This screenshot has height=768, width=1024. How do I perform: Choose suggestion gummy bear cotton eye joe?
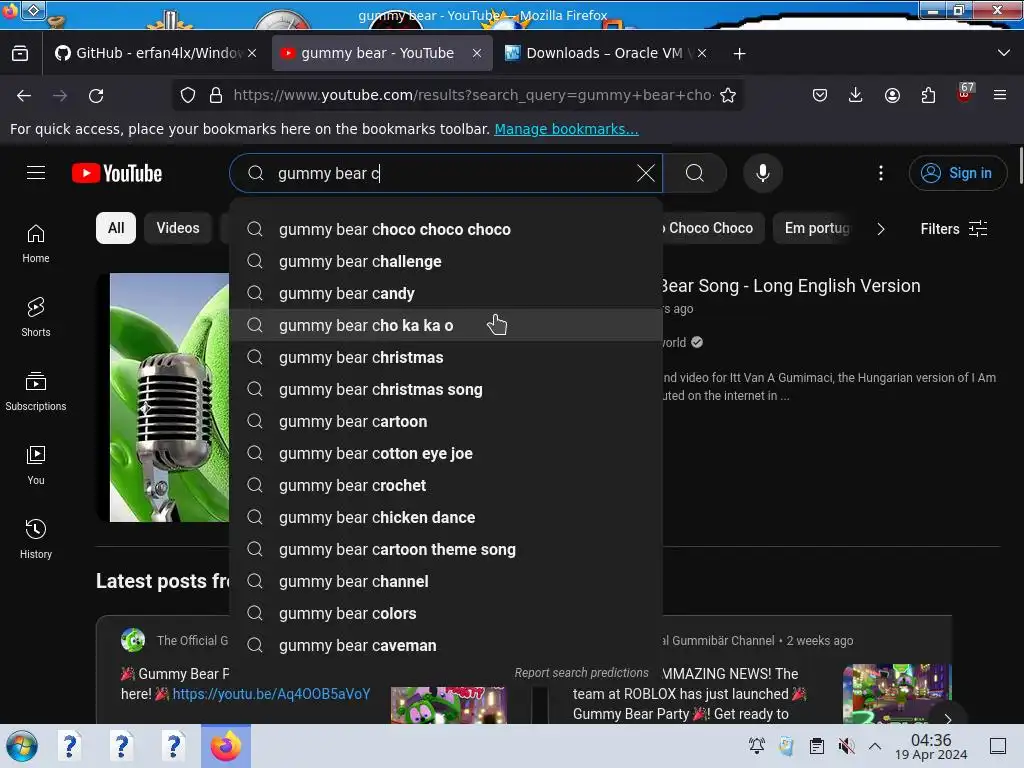pyautogui.click(x=446, y=453)
